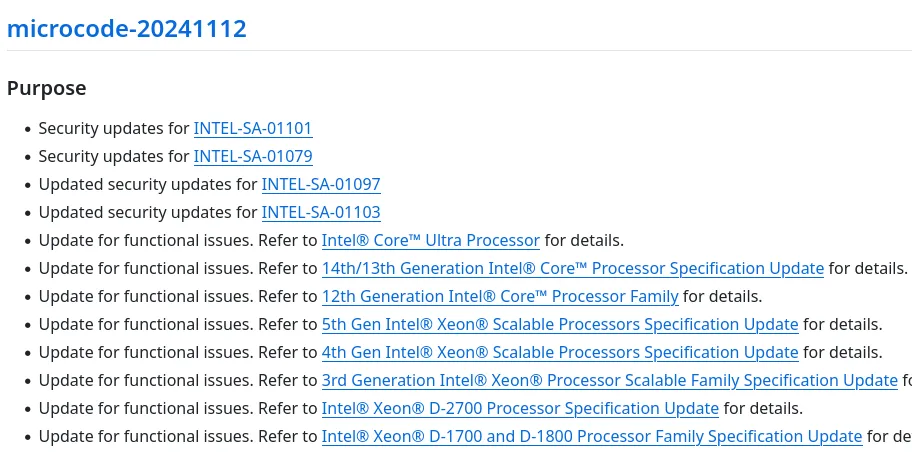Open the Xeon D-2700 Processor Specification Update link

[520, 408]
